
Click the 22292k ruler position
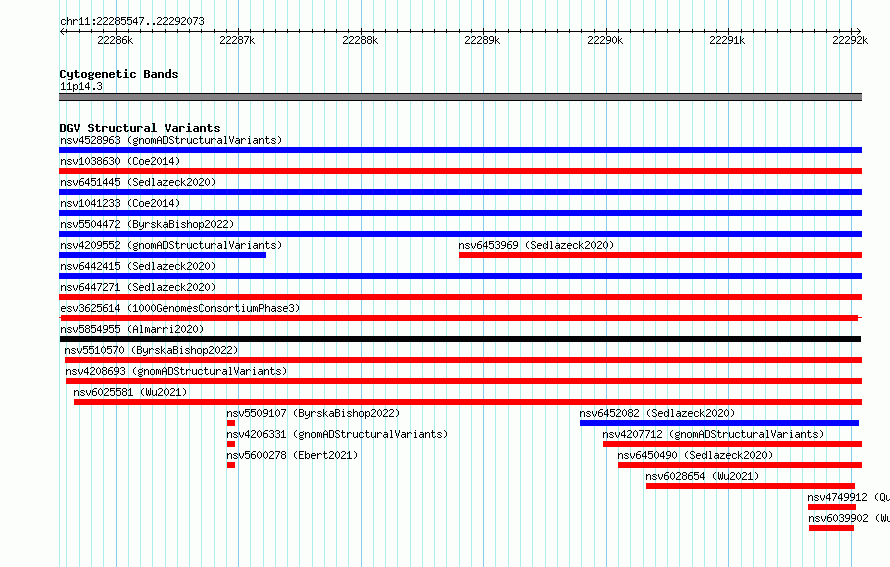(x=850, y=40)
